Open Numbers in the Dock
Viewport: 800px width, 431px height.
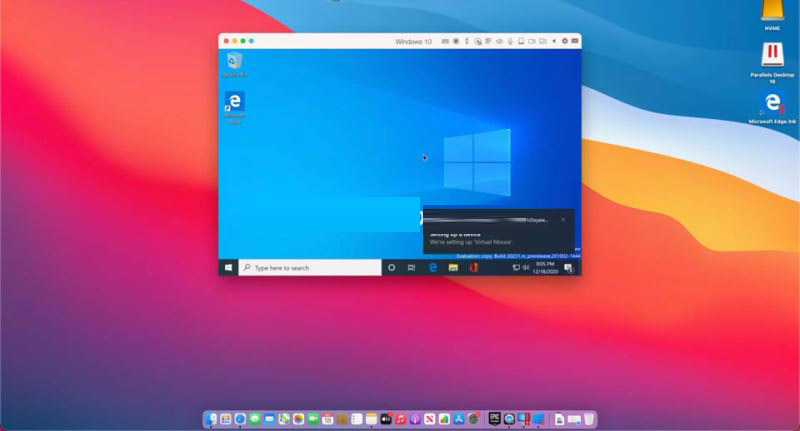pos(444,419)
